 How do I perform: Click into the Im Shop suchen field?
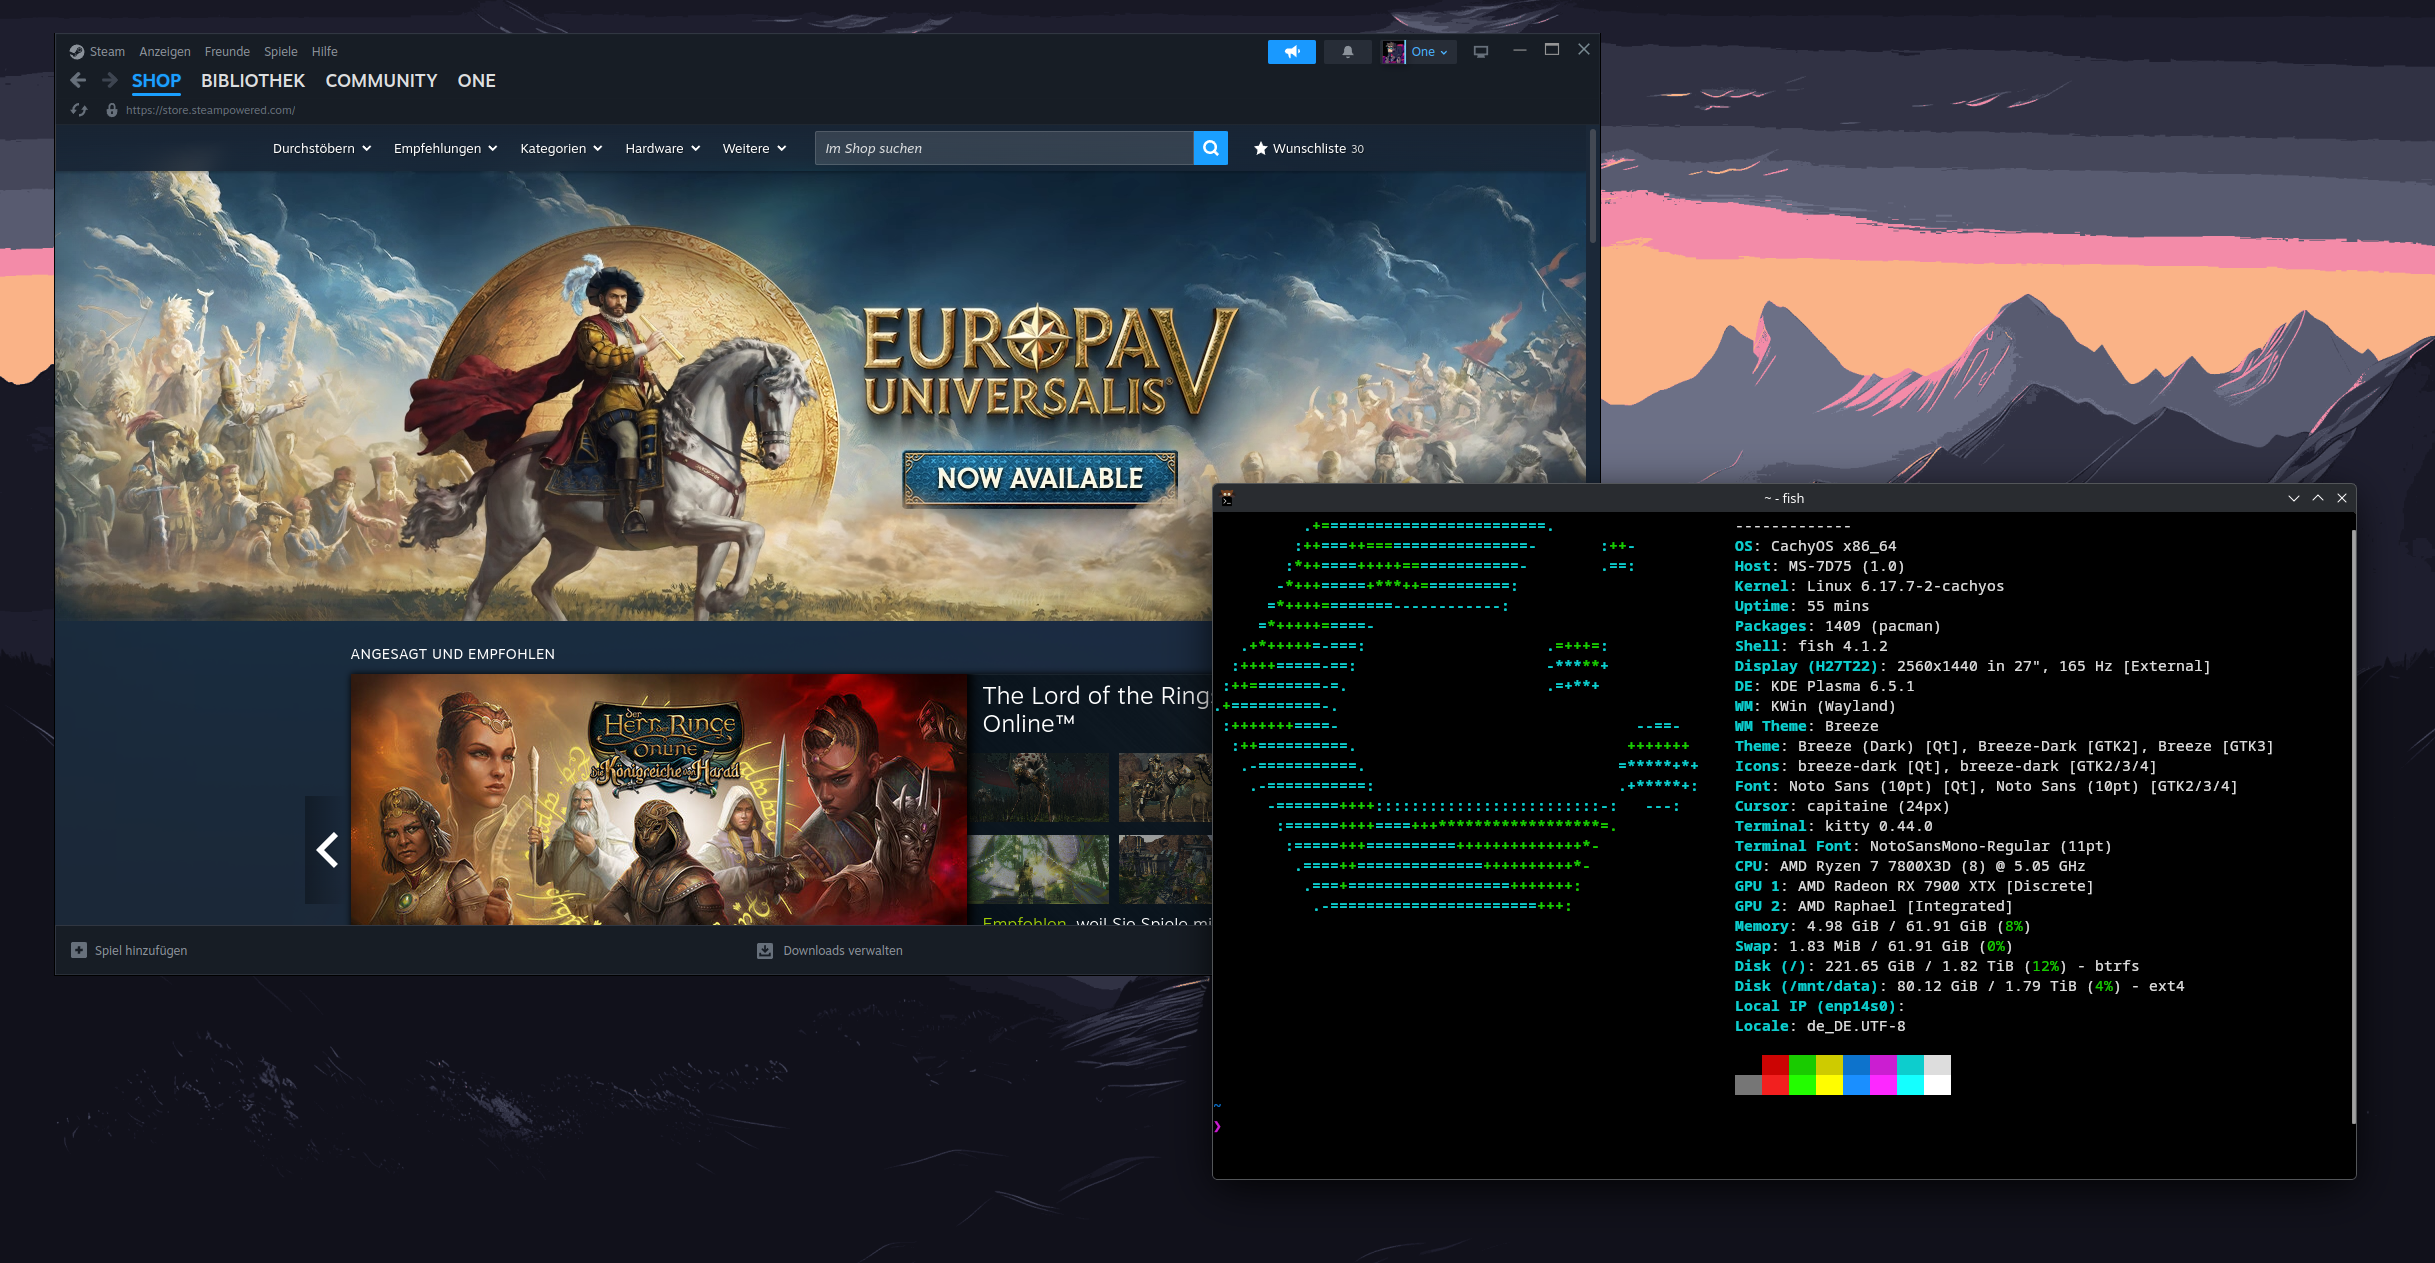coord(1003,148)
